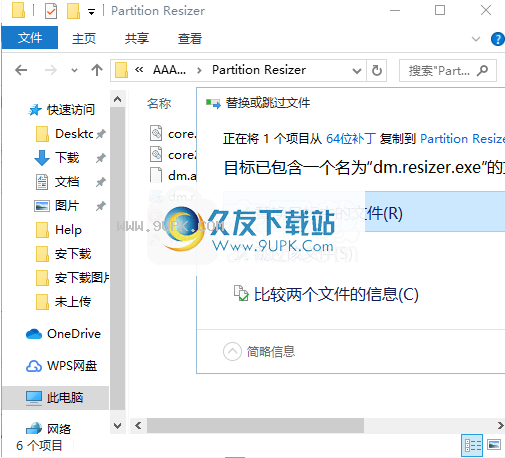Screen dimensions: 505x458
Task: Open 下载 folder in quick access
Action: pos(57,158)
